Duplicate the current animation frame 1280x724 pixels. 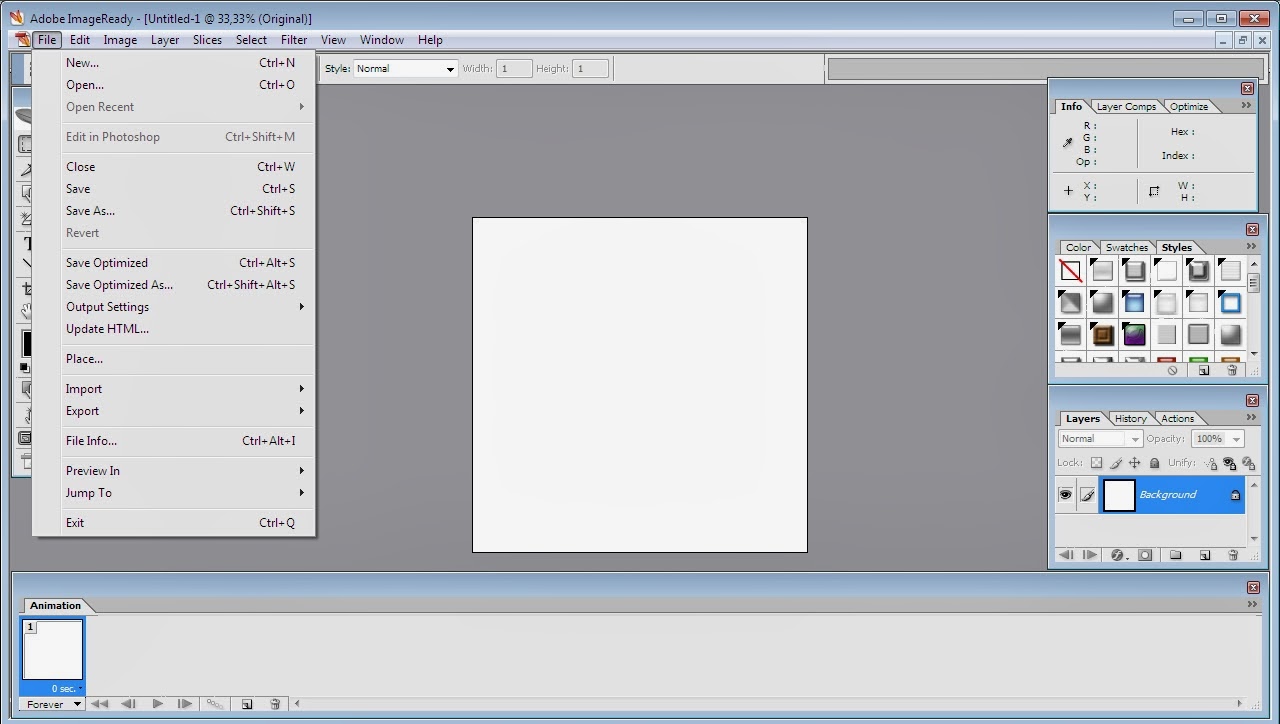247,704
